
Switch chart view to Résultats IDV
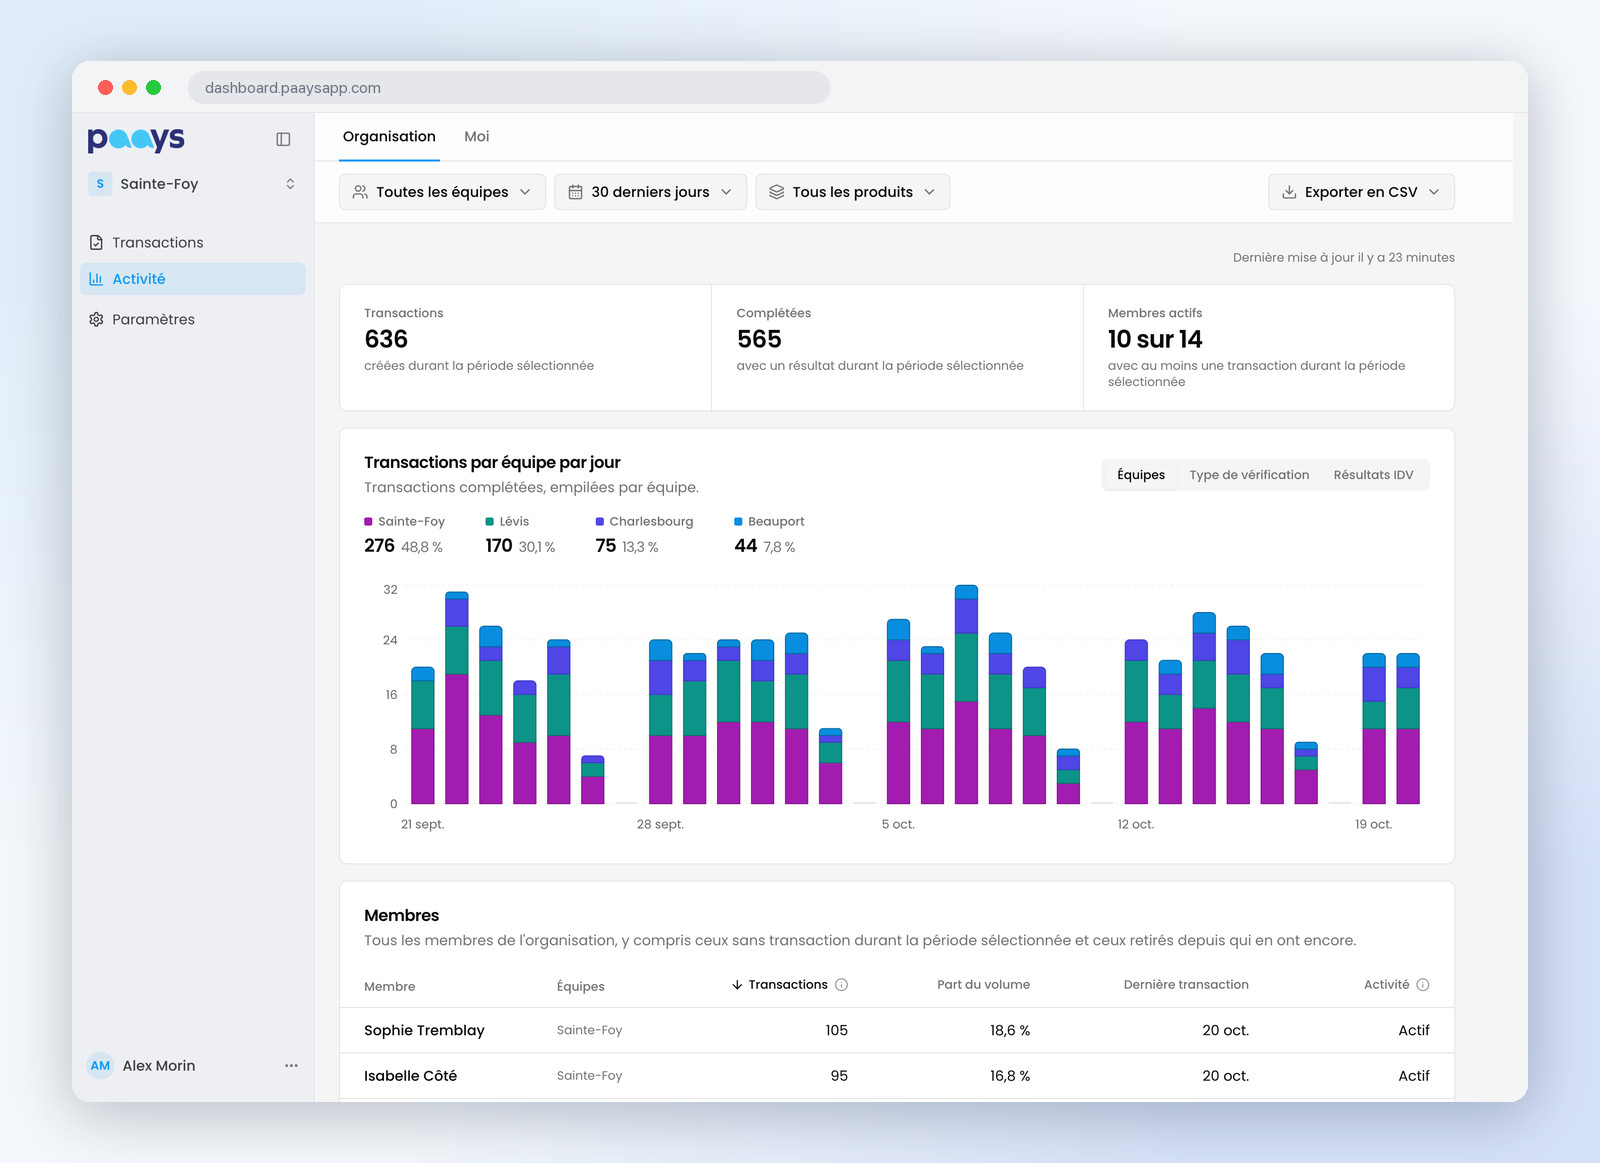[x=1373, y=475]
